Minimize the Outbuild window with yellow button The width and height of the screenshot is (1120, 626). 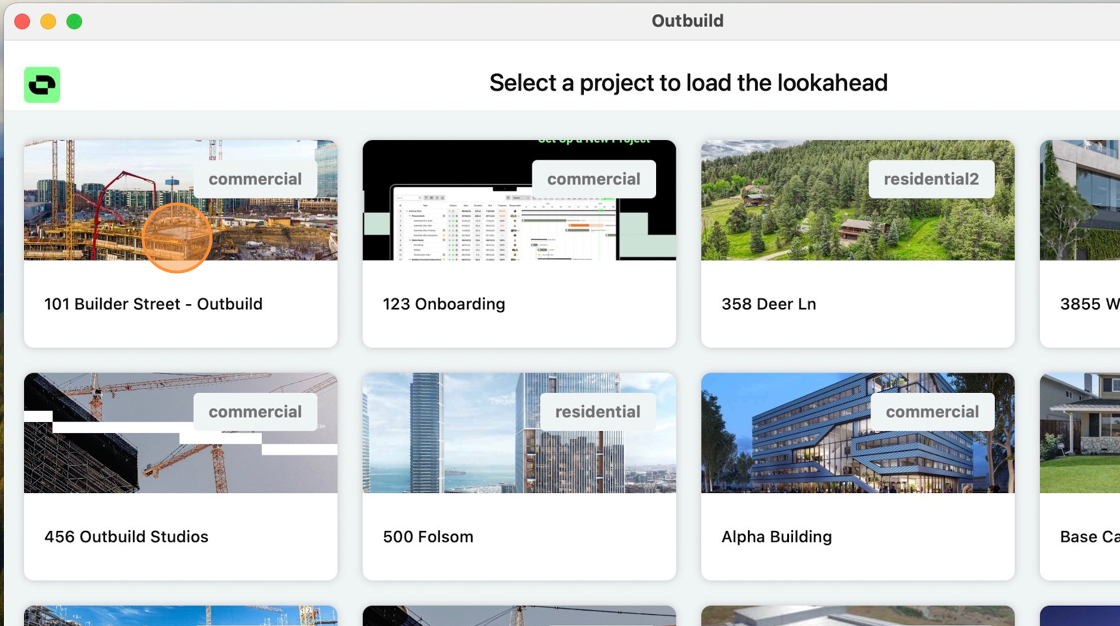[48, 21]
